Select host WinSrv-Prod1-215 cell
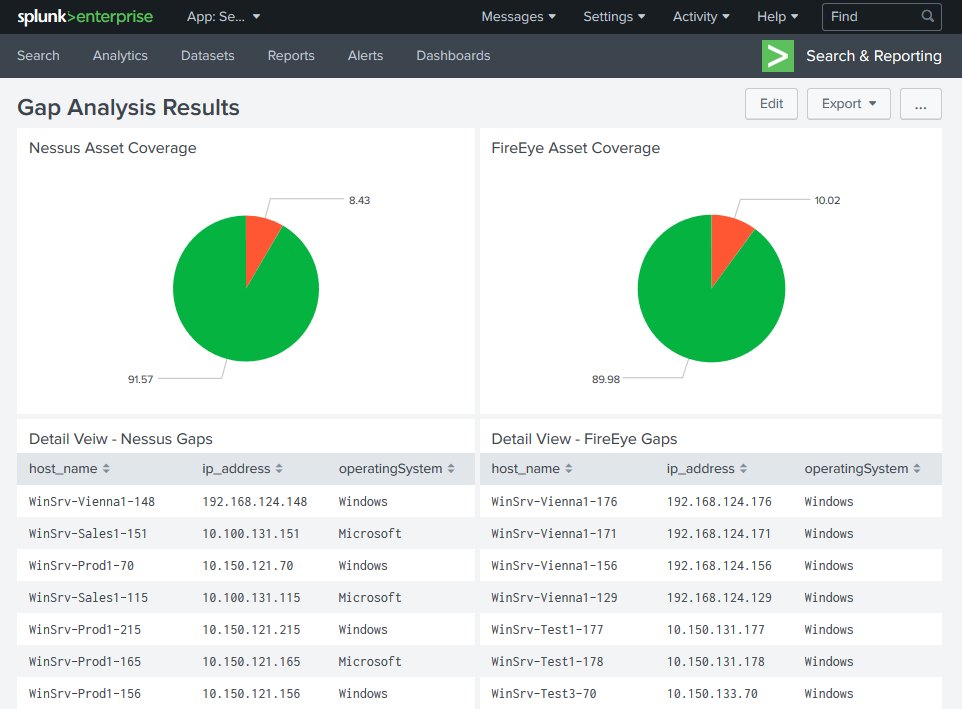Image resolution: width=962 pixels, height=709 pixels. [85, 629]
